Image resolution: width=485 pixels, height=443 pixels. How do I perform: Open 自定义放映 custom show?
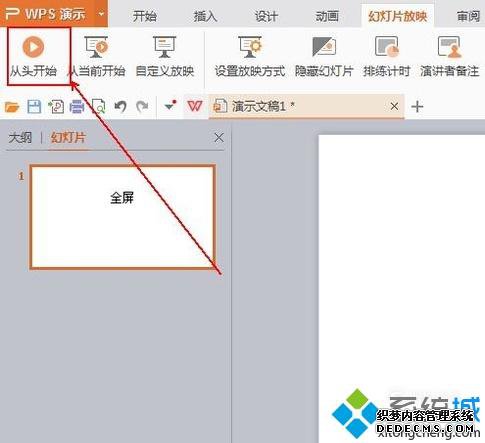click(x=165, y=57)
